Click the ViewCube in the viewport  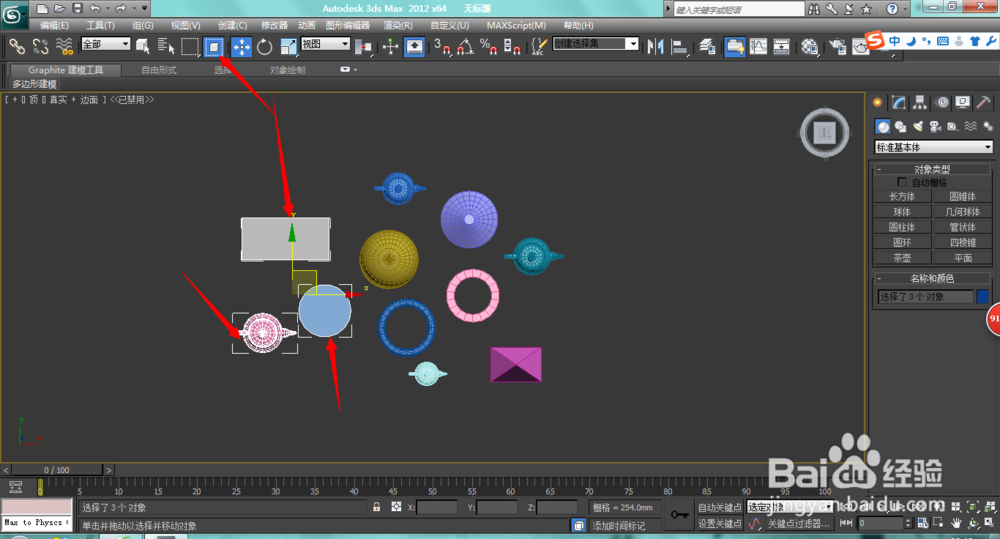pyautogui.click(x=825, y=133)
